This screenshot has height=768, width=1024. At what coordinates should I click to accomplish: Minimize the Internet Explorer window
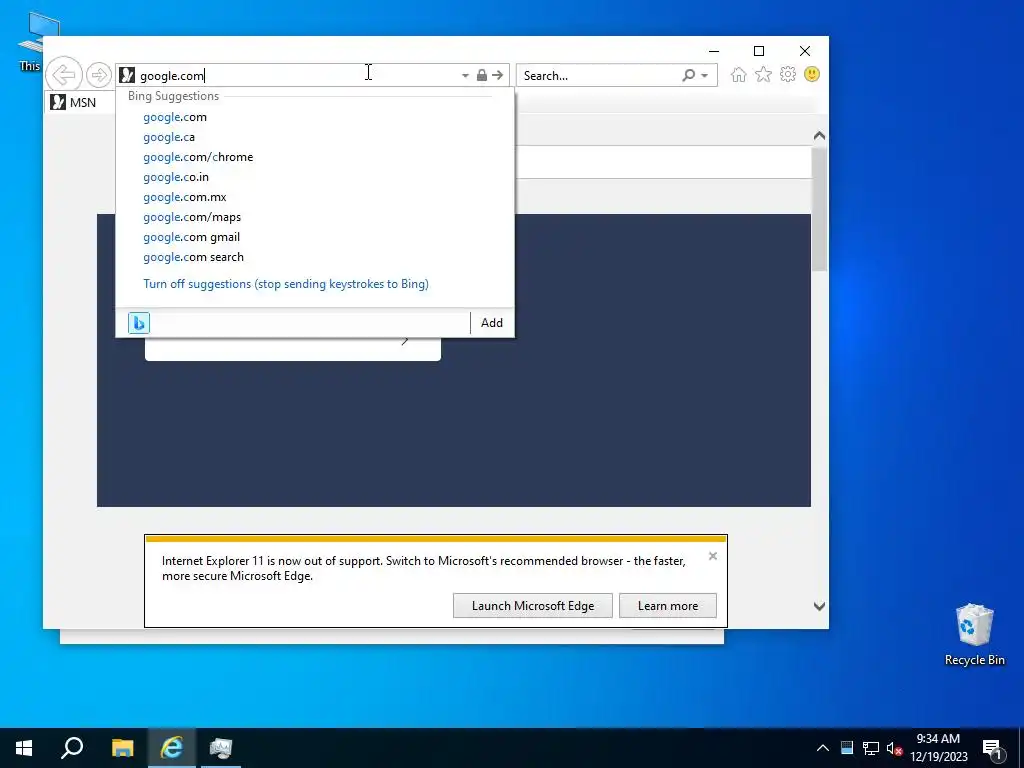pyautogui.click(x=714, y=51)
